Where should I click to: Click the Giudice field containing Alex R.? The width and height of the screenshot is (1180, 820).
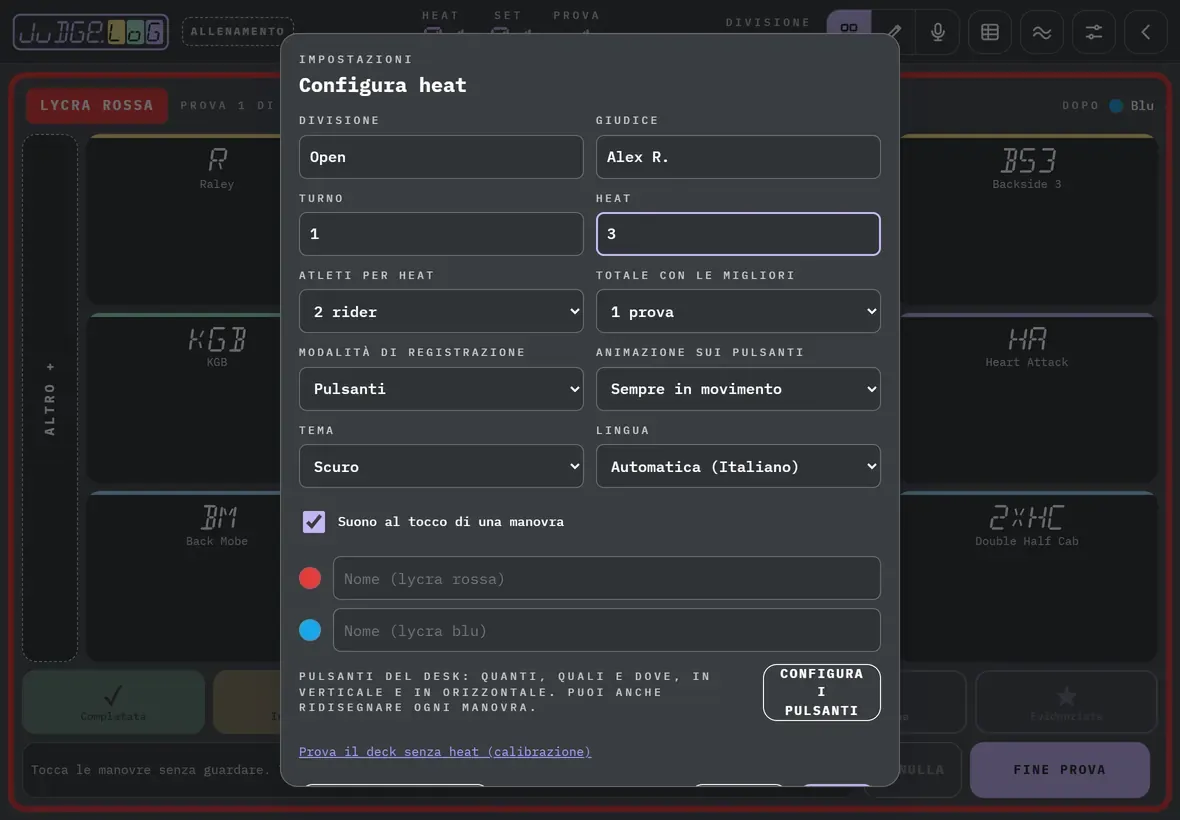[738, 156]
